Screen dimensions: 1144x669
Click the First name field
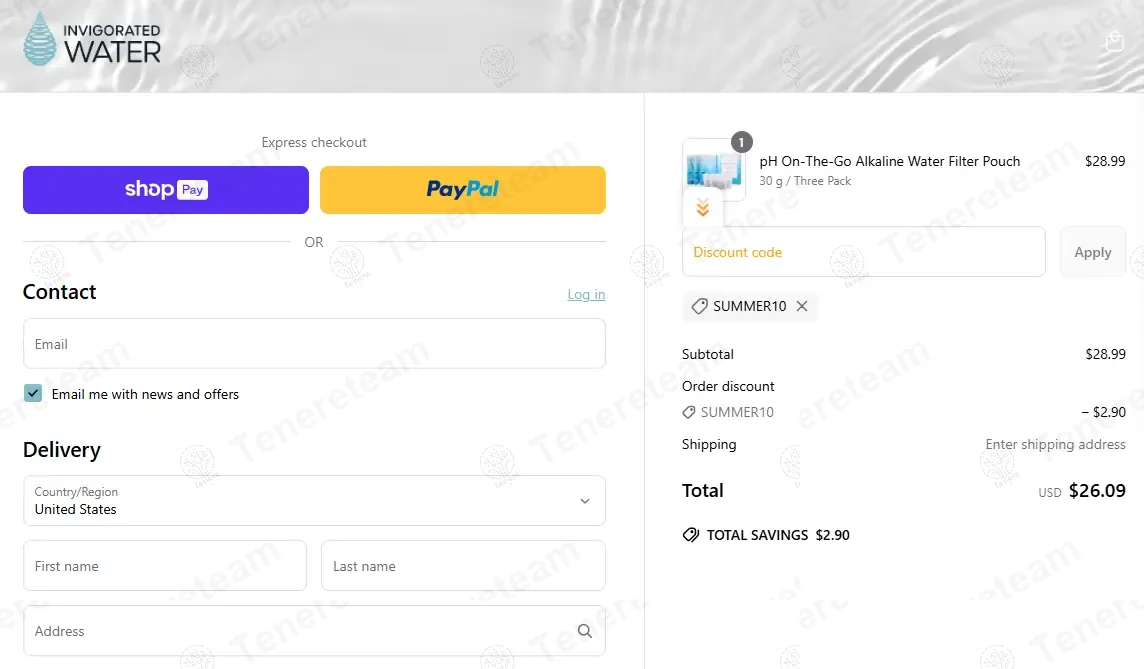tap(165, 566)
